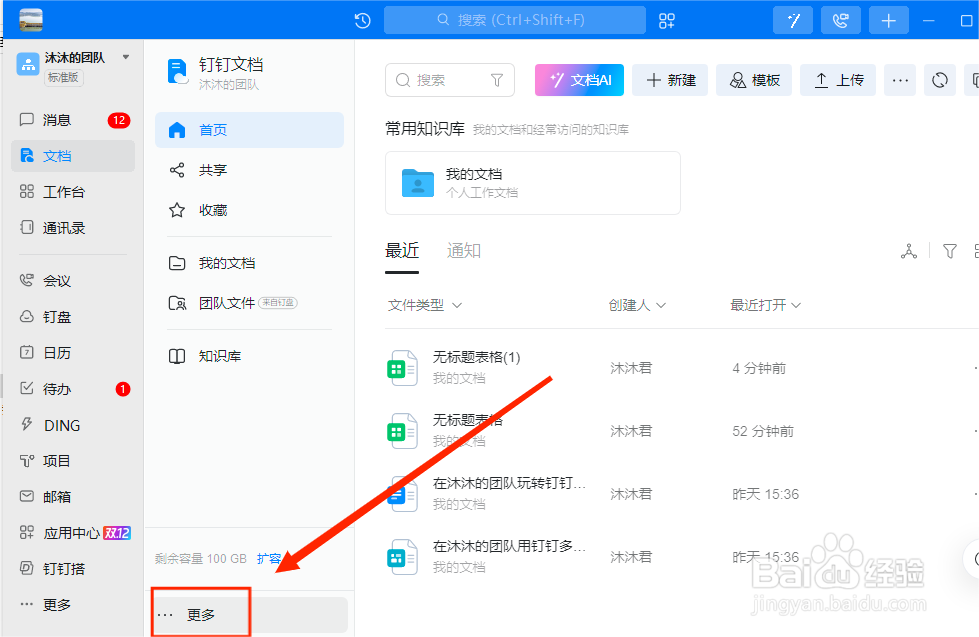
Task: Open 钉盘 drive in sidebar
Action: tap(73, 317)
